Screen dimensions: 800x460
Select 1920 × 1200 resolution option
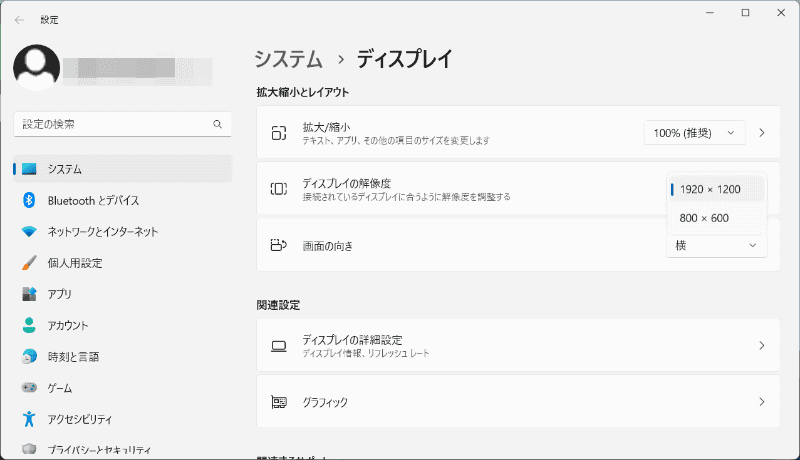pyautogui.click(x=716, y=189)
